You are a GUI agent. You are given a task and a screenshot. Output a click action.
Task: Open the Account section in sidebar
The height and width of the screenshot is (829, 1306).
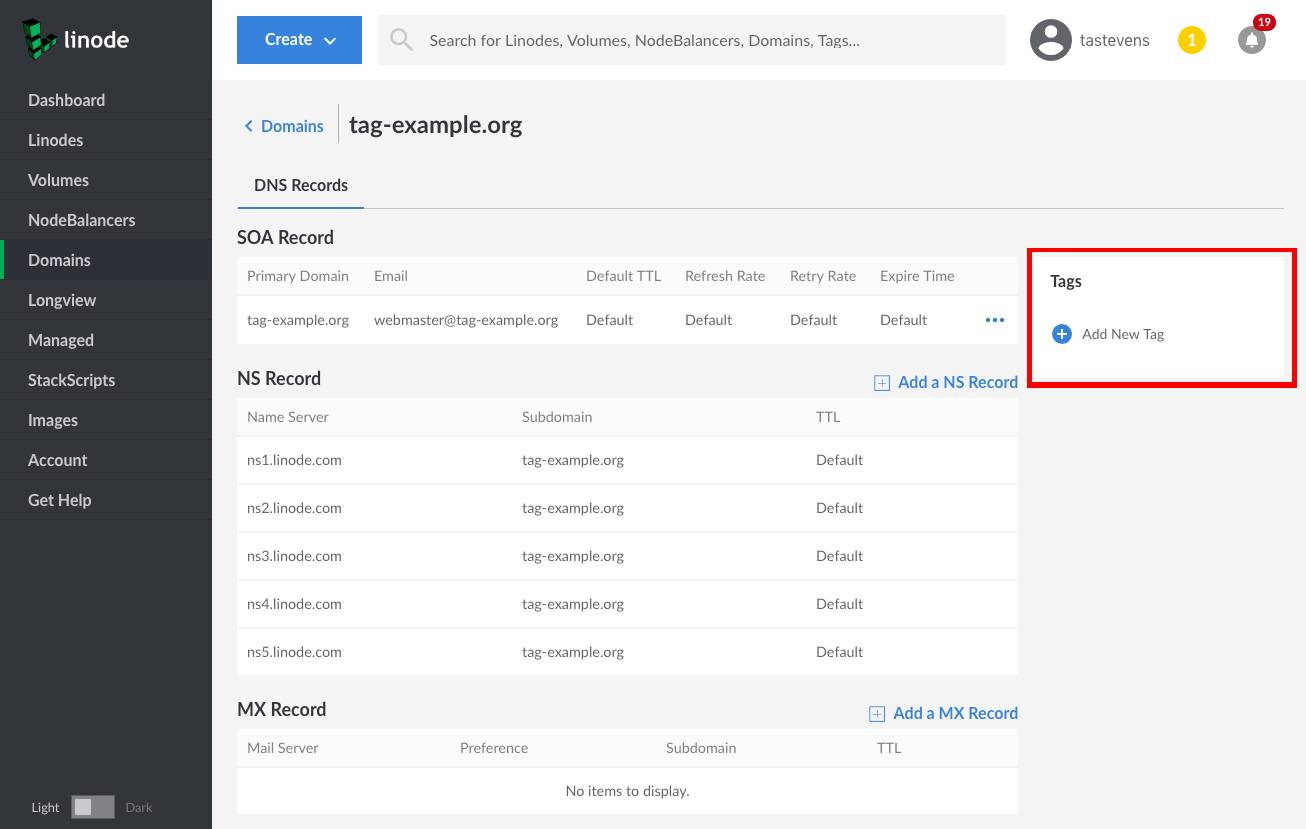(x=58, y=459)
